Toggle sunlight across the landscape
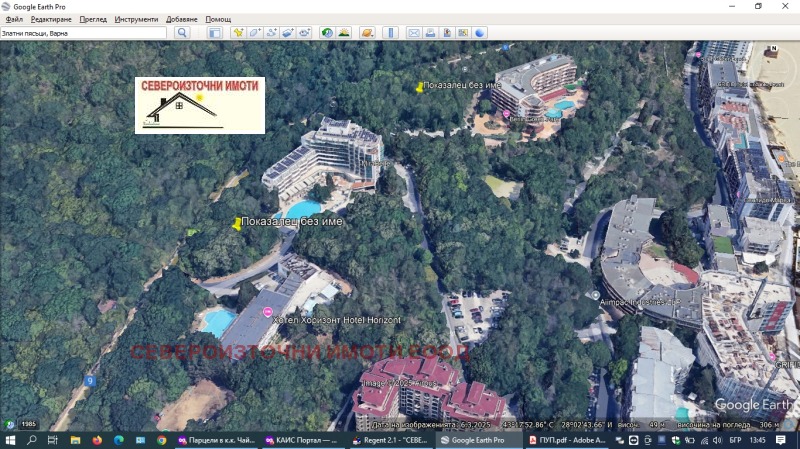800x449 pixels. (x=344, y=33)
